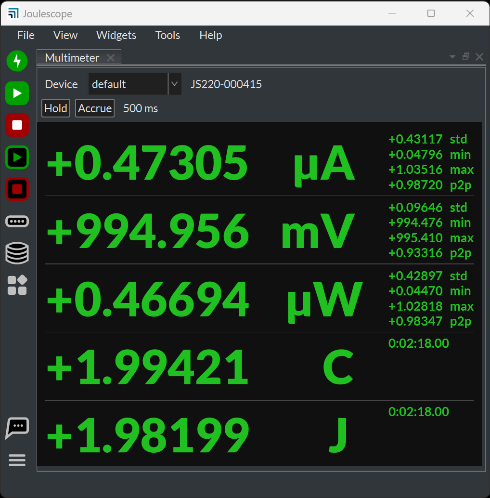Toggle the green-outlined dark play button
The image size is (490, 498).
point(17,157)
